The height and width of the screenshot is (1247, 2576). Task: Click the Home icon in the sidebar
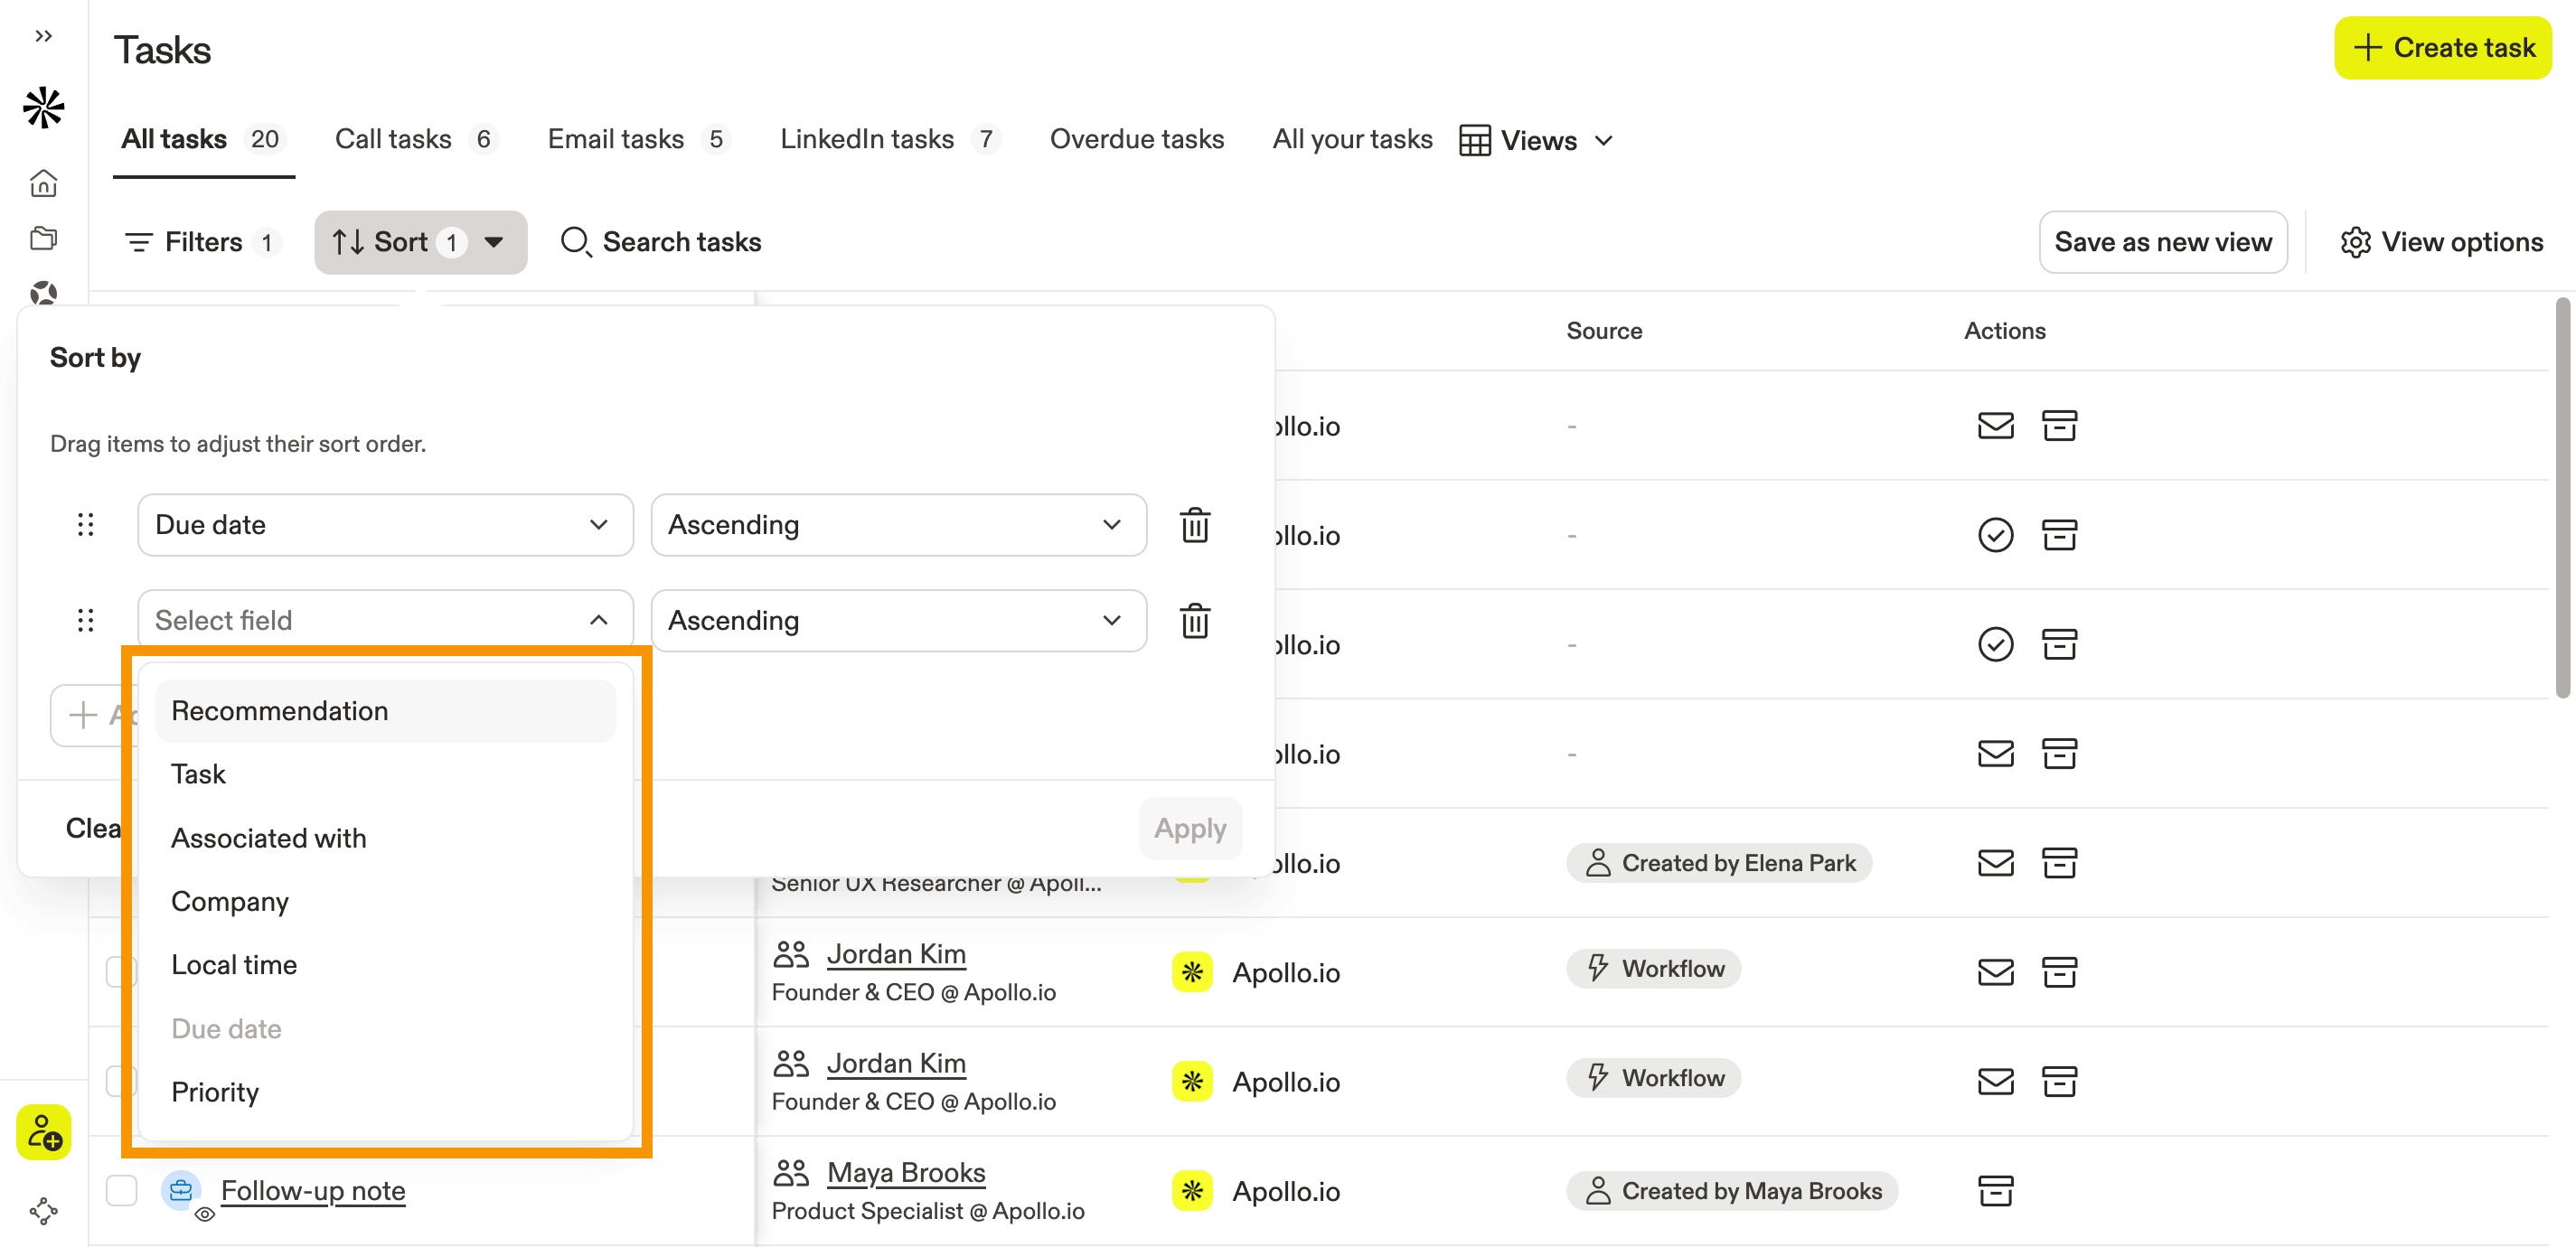(43, 183)
